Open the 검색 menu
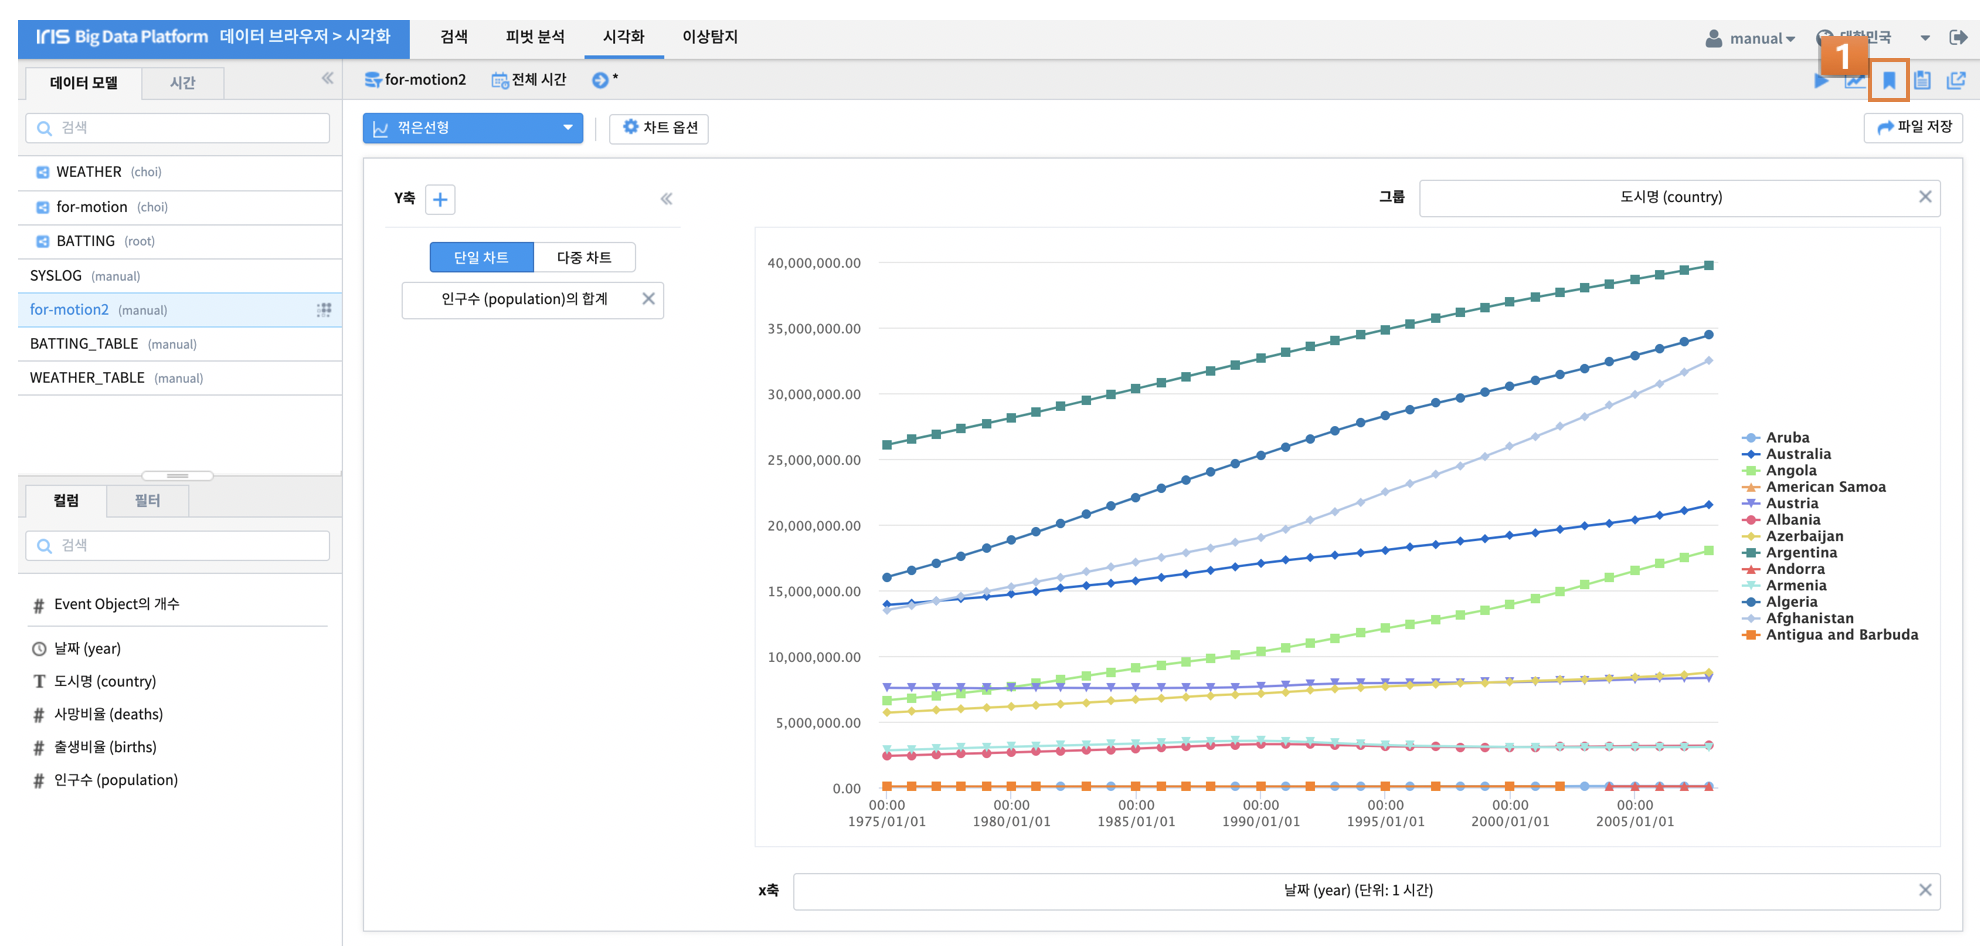 coord(454,37)
